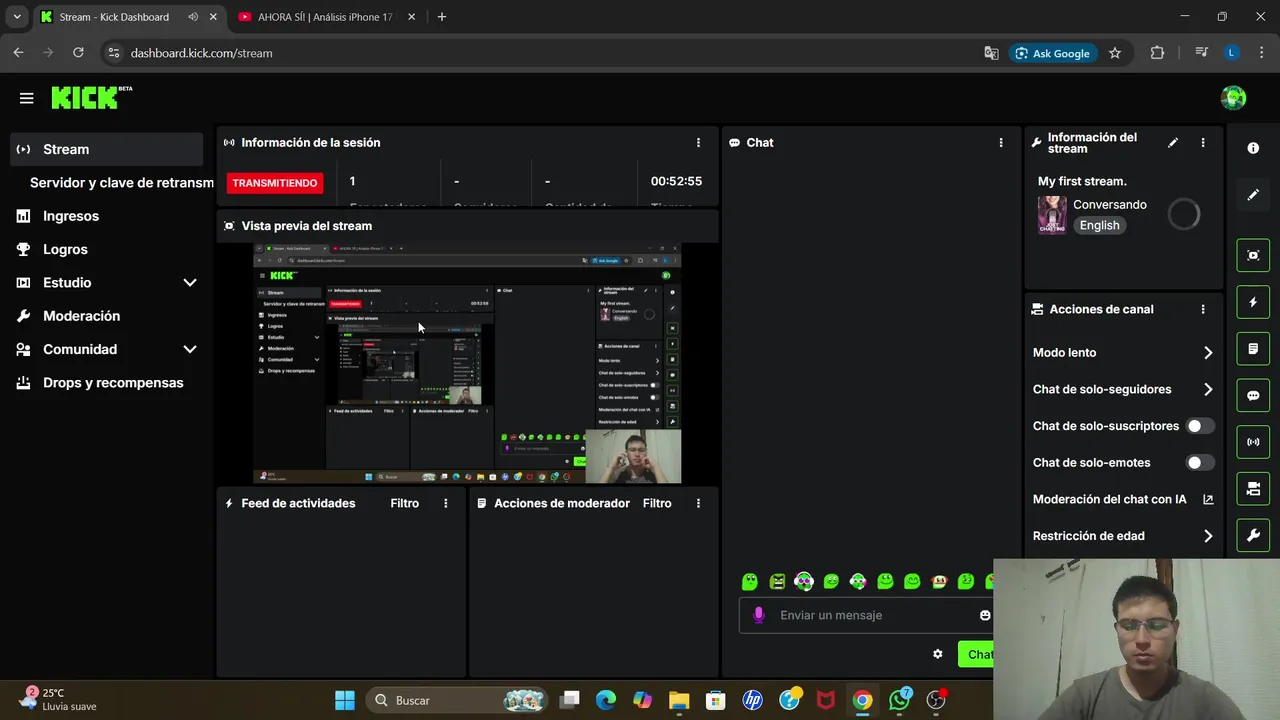The height and width of the screenshot is (720, 1280).
Task: Edit stream info via pencil in panel header
Action: tap(1173, 143)
